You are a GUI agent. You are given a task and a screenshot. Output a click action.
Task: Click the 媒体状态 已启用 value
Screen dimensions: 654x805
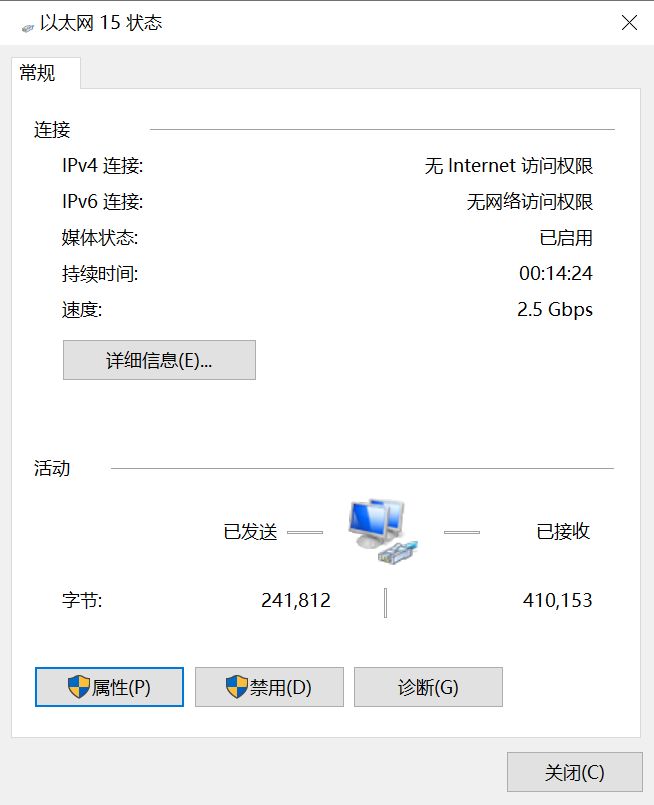[566, 238]
